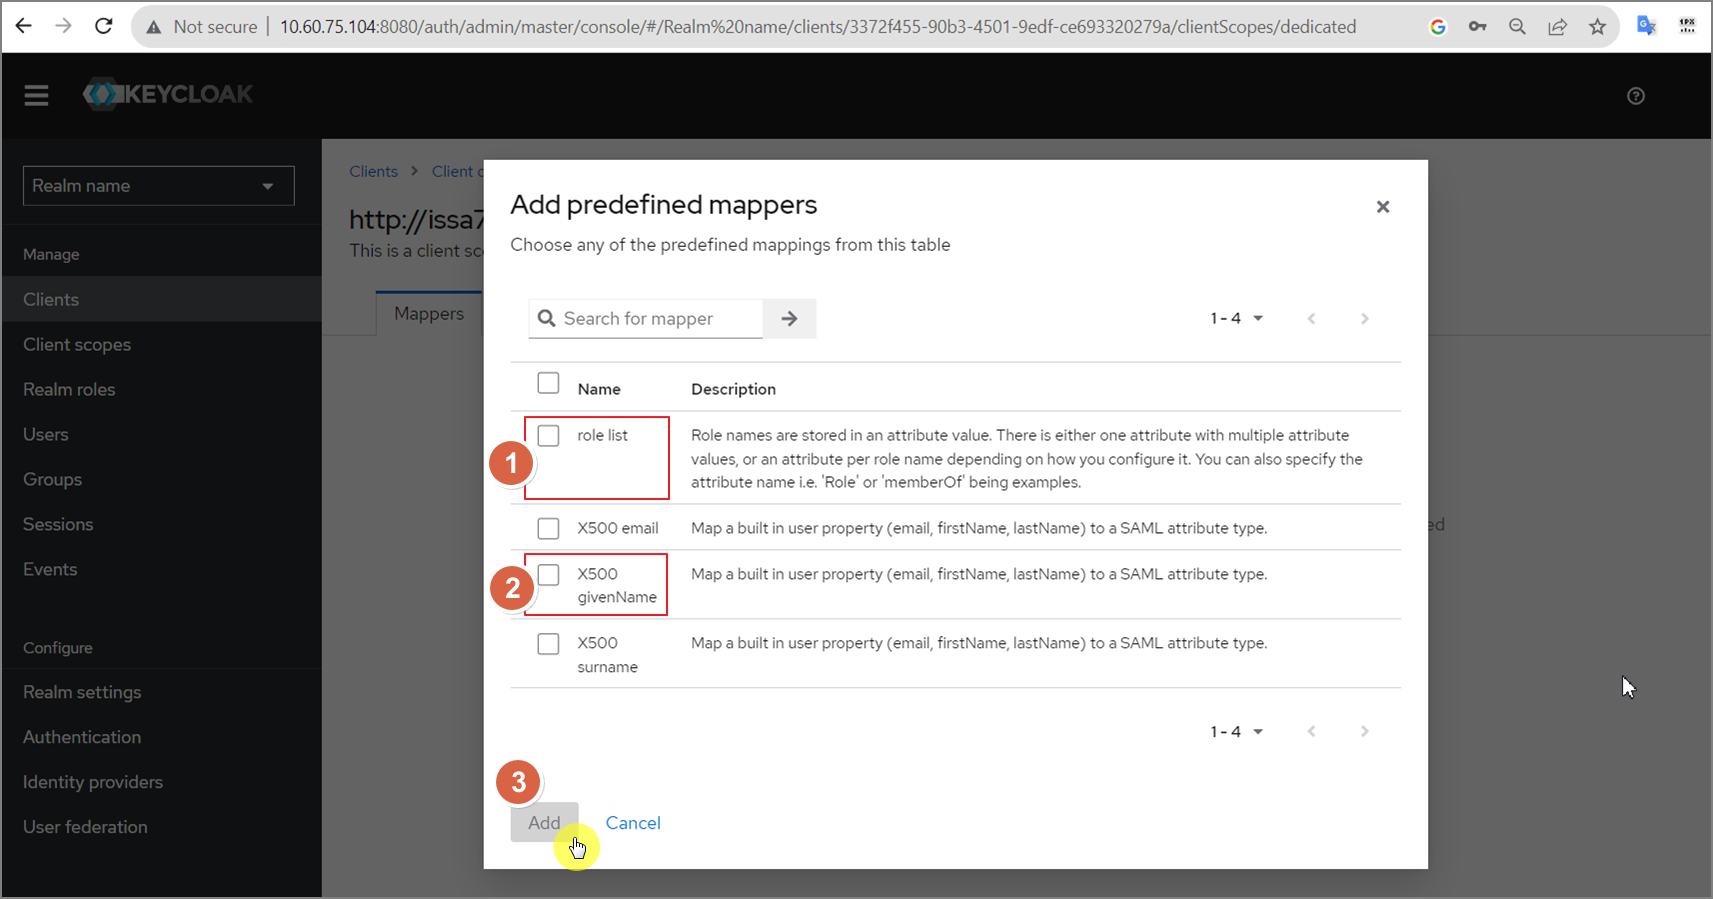The width and height of the screenshot is (1713, 899).
Task: Click the 'X500 surname' mapper name
Action: pyautogui.click(x=607, y=655)
